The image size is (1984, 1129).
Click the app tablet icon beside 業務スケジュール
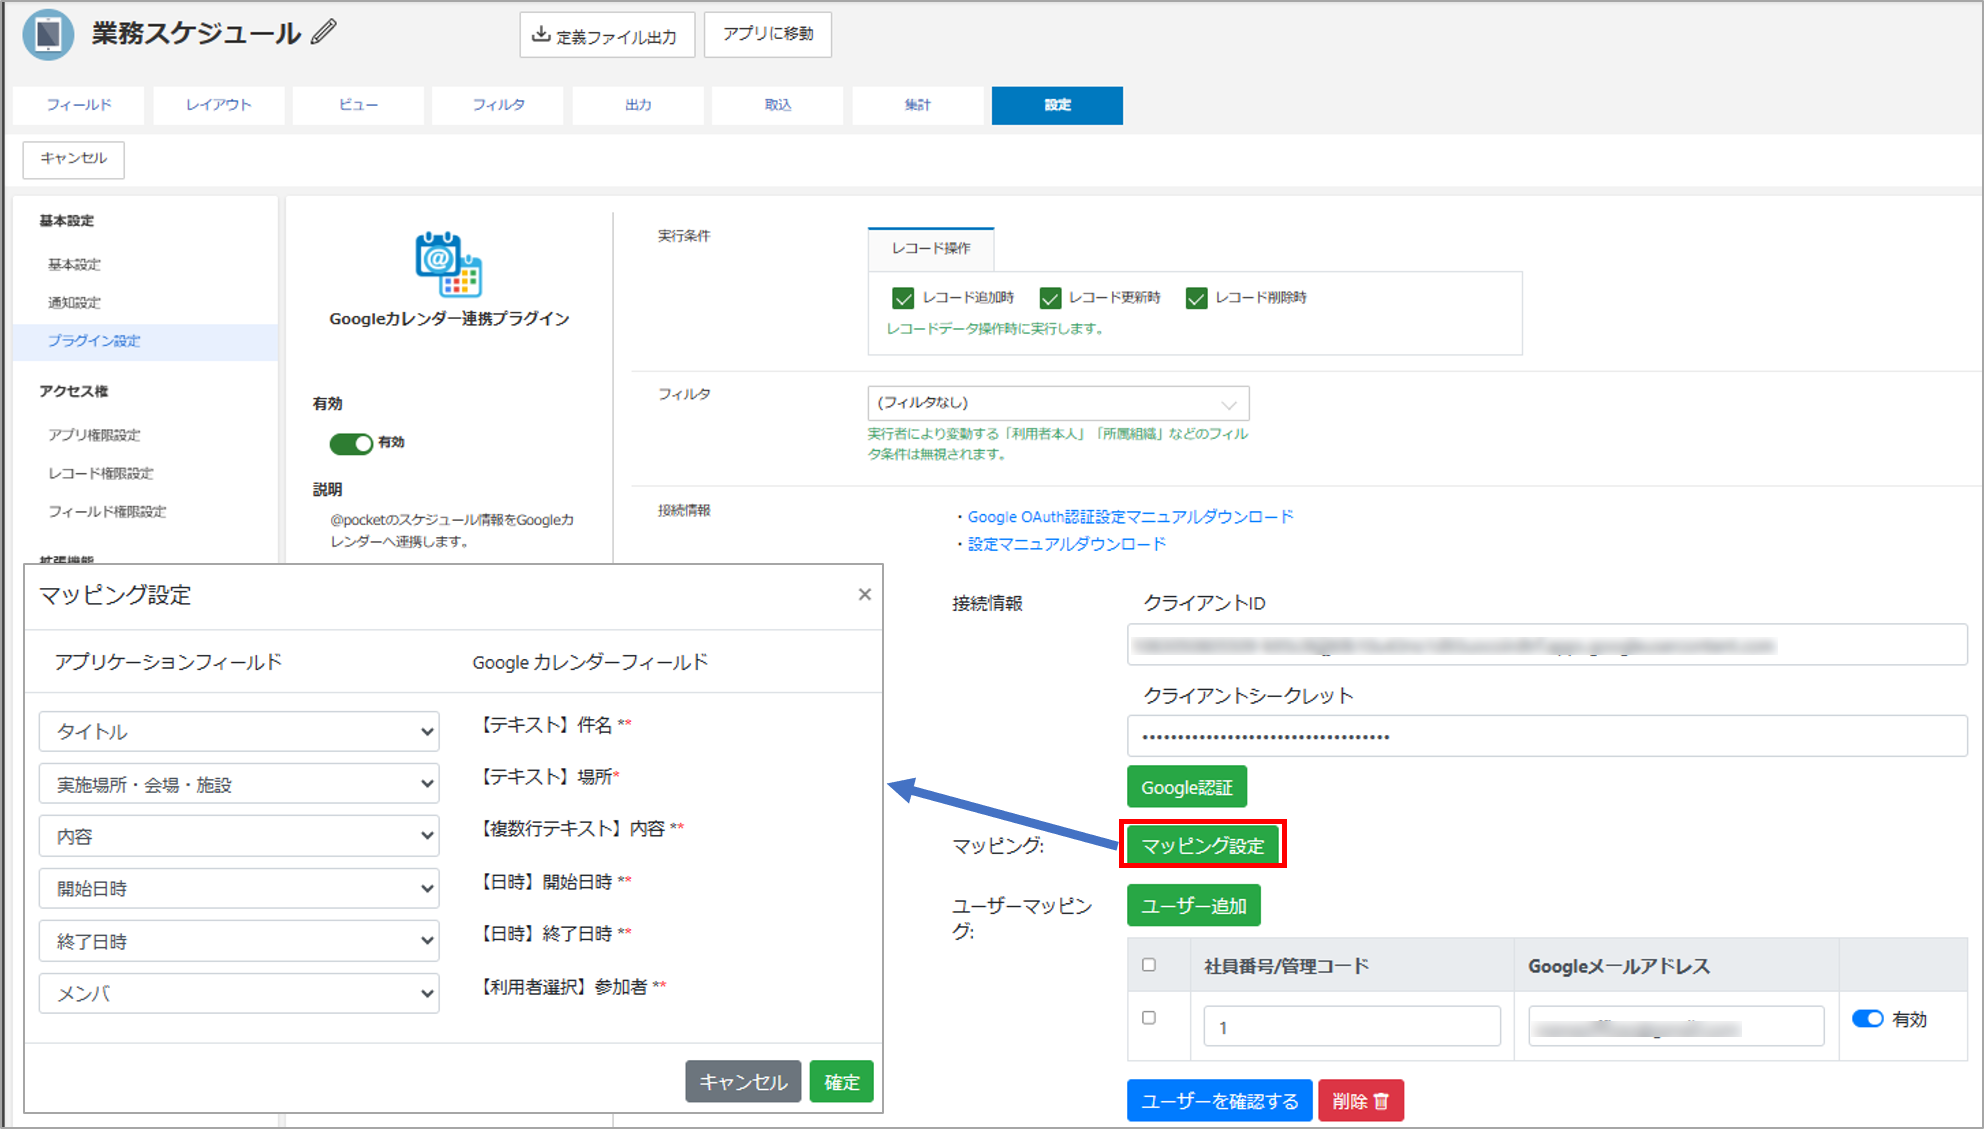pos(48,34)
